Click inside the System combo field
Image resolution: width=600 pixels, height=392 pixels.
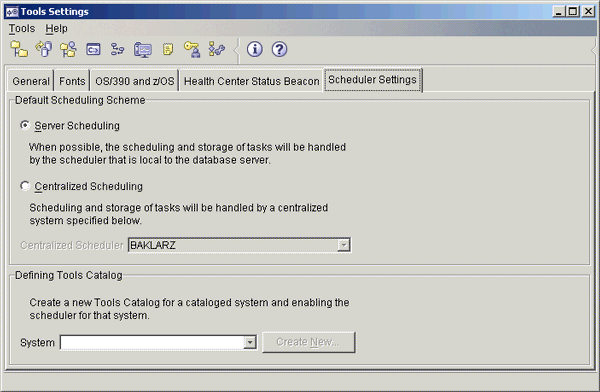click(152, 342)
